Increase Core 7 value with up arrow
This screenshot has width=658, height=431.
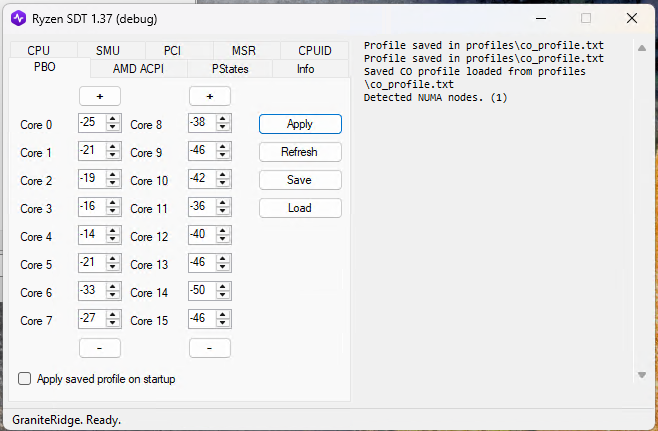[112, 316]
